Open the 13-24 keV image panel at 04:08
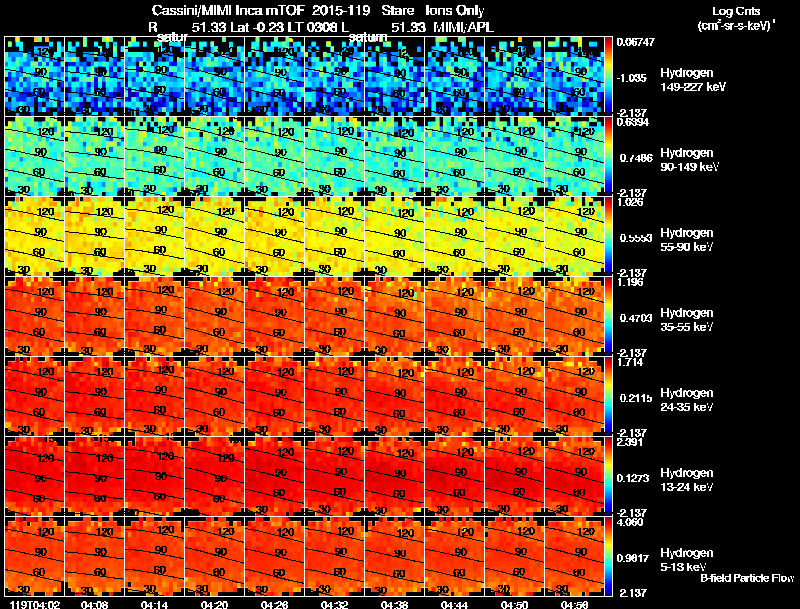 [x=94, y=476]
